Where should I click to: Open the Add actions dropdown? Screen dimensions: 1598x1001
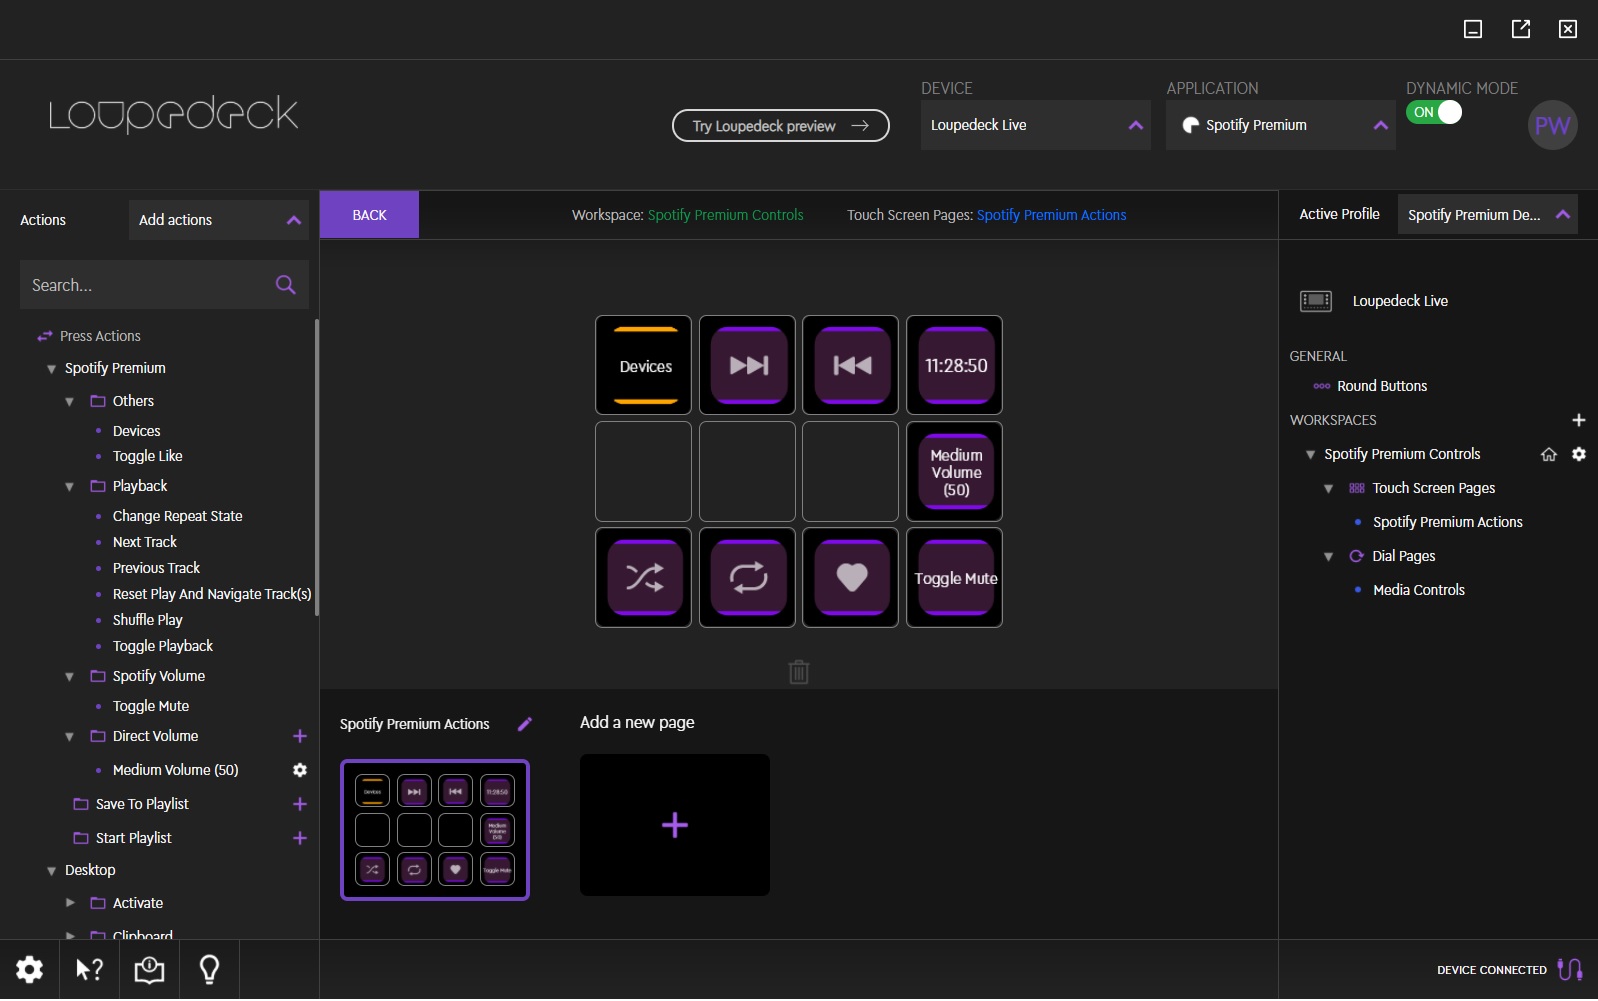[218, 220]
